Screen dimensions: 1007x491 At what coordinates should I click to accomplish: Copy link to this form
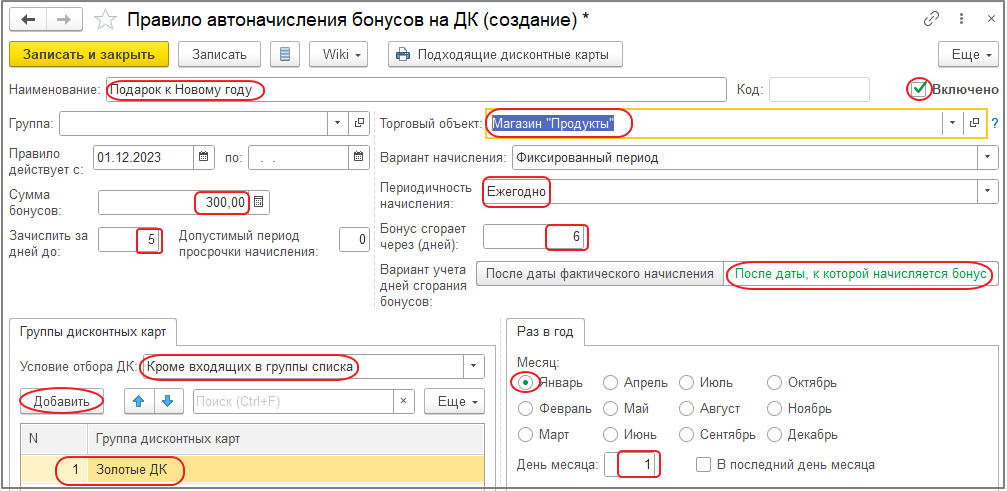[933, 19]
